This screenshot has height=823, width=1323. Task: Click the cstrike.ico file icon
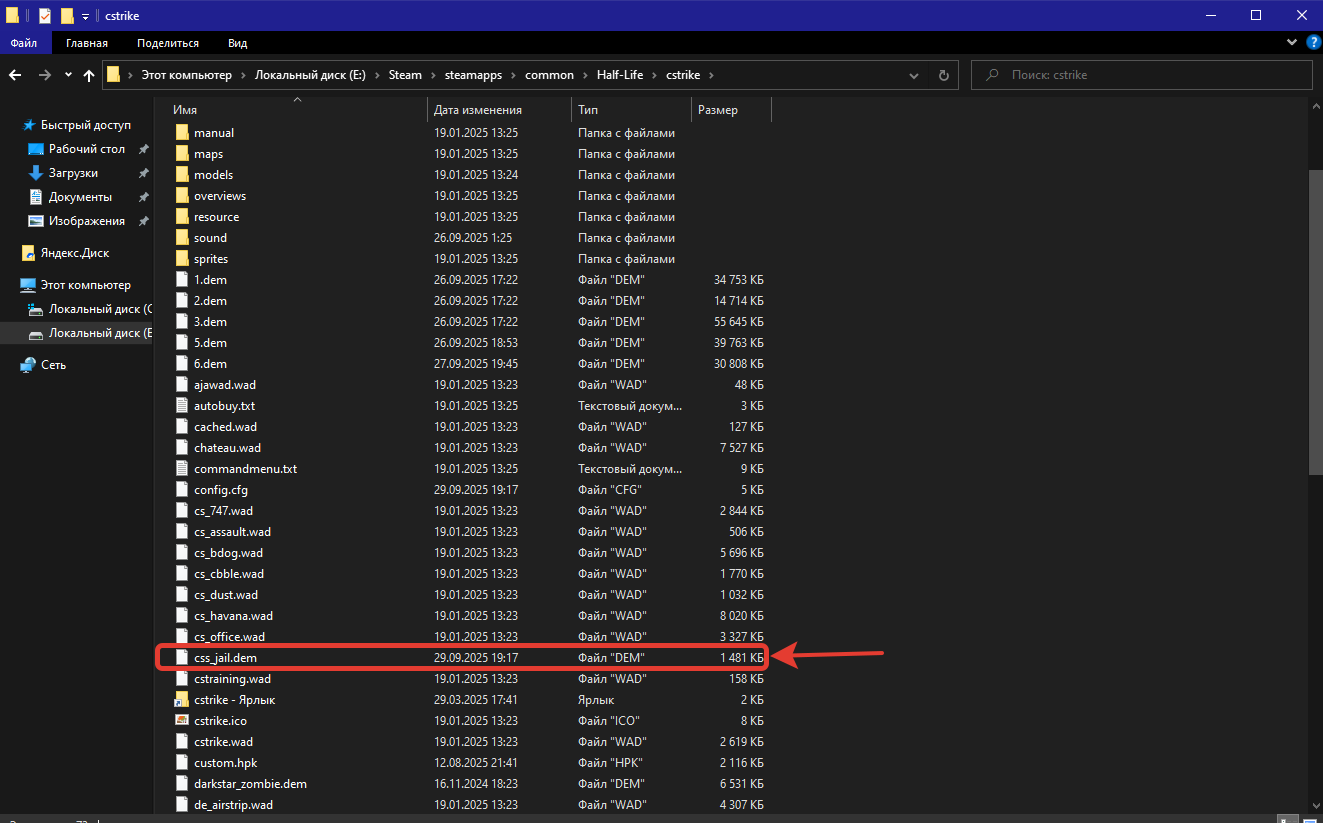181,721
